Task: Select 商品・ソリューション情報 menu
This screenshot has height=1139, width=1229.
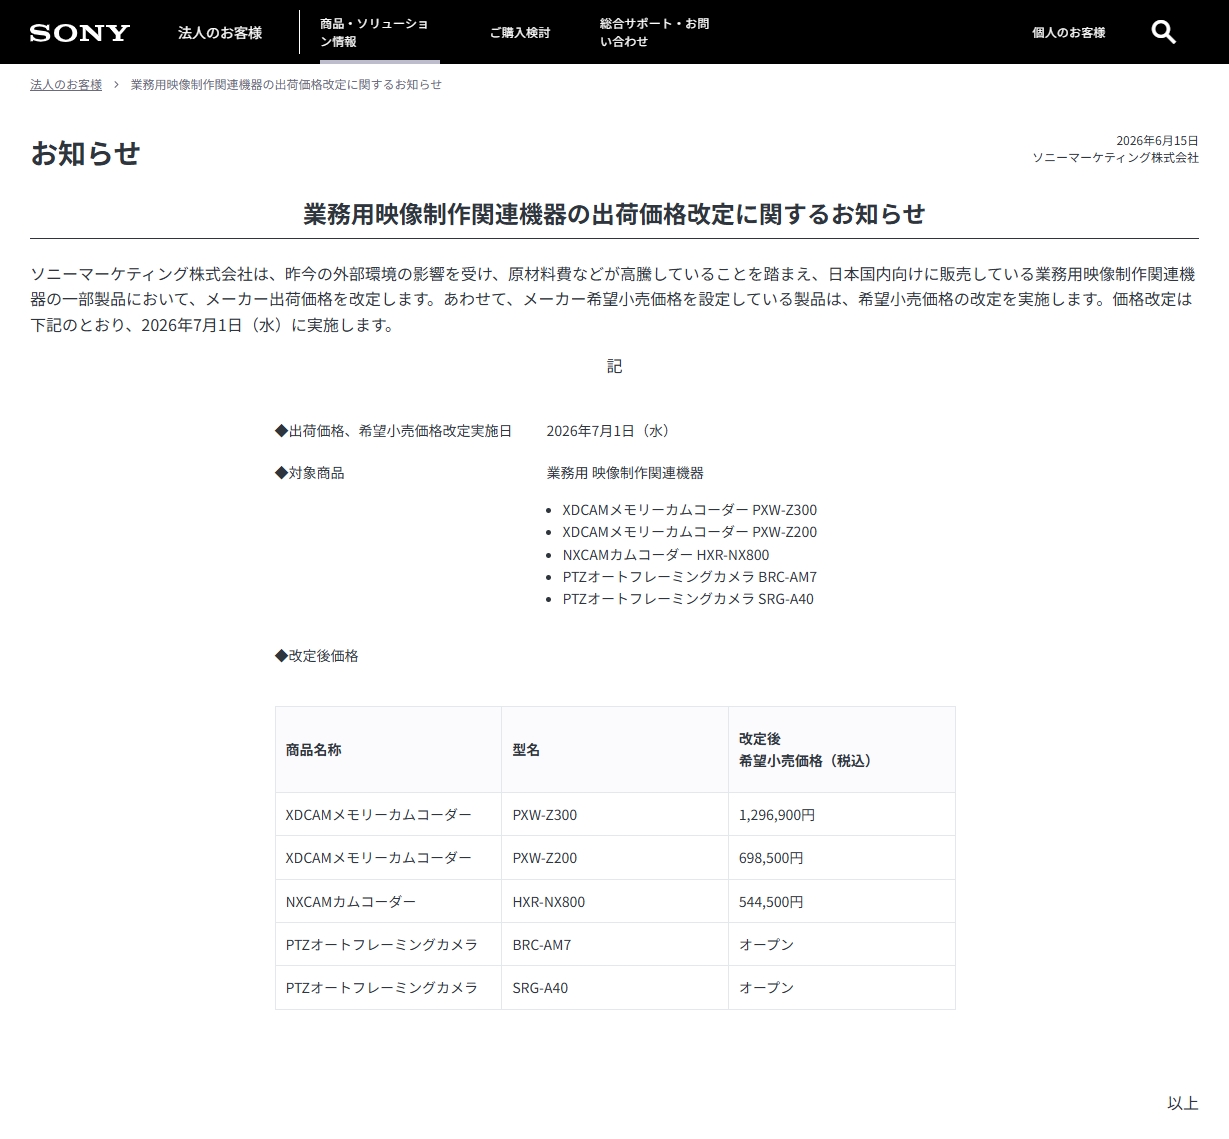Action: (379, 32)
